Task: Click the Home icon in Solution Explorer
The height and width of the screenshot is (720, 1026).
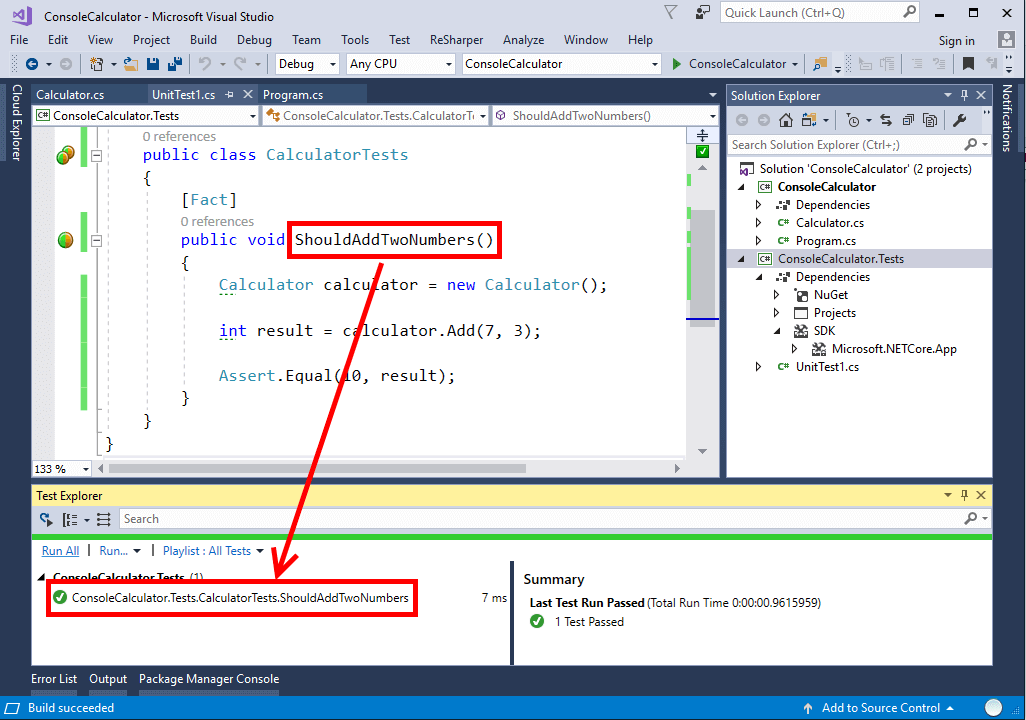Action: click(x=787, y=120)
